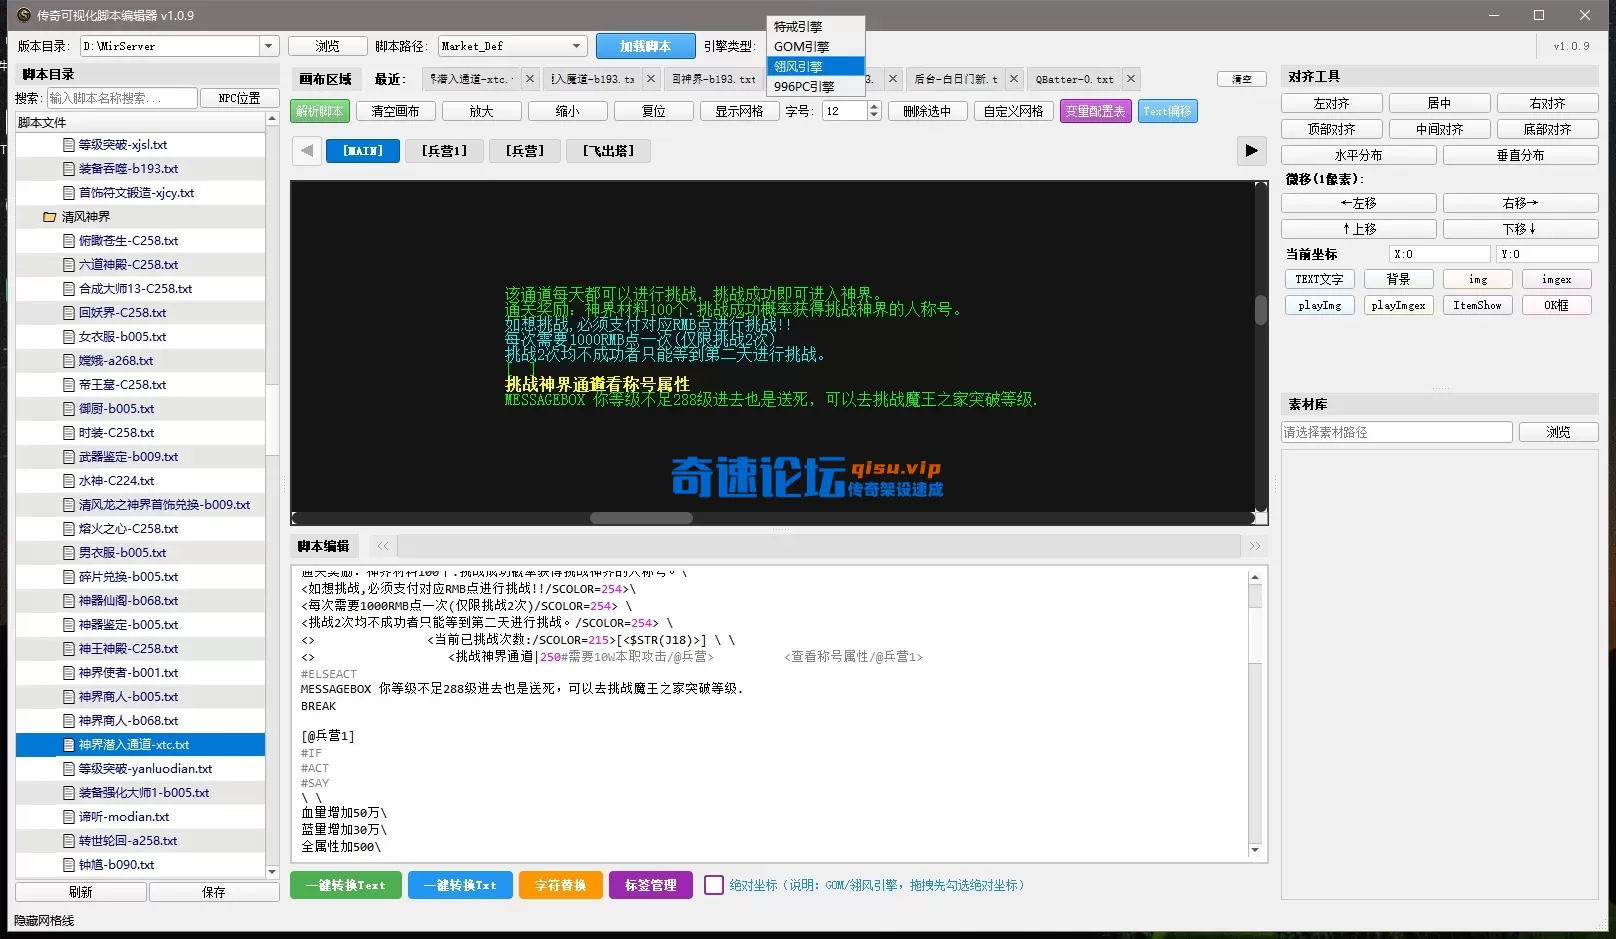Screen dimensions: 1616x939
Task: Open 标签管理 label management
Action: click(650, 885)
